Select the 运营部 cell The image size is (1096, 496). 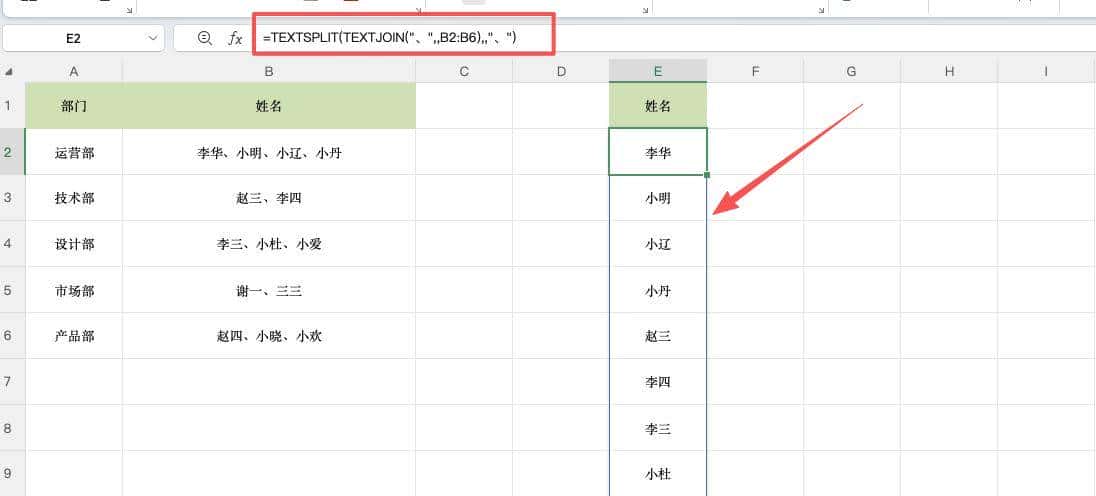pyautogui.click(x=73, y=152)
